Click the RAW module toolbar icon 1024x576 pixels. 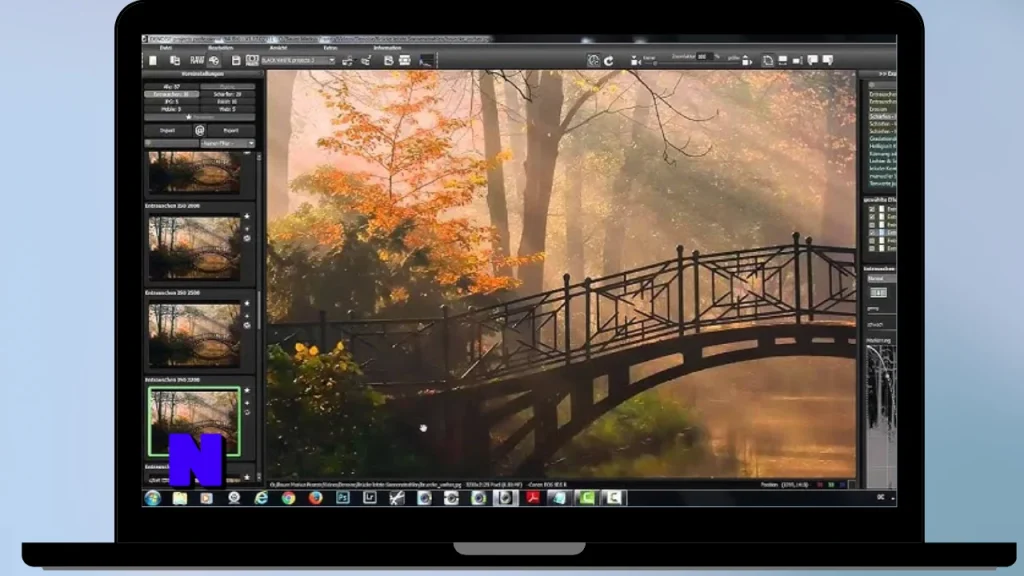[197, 60]
